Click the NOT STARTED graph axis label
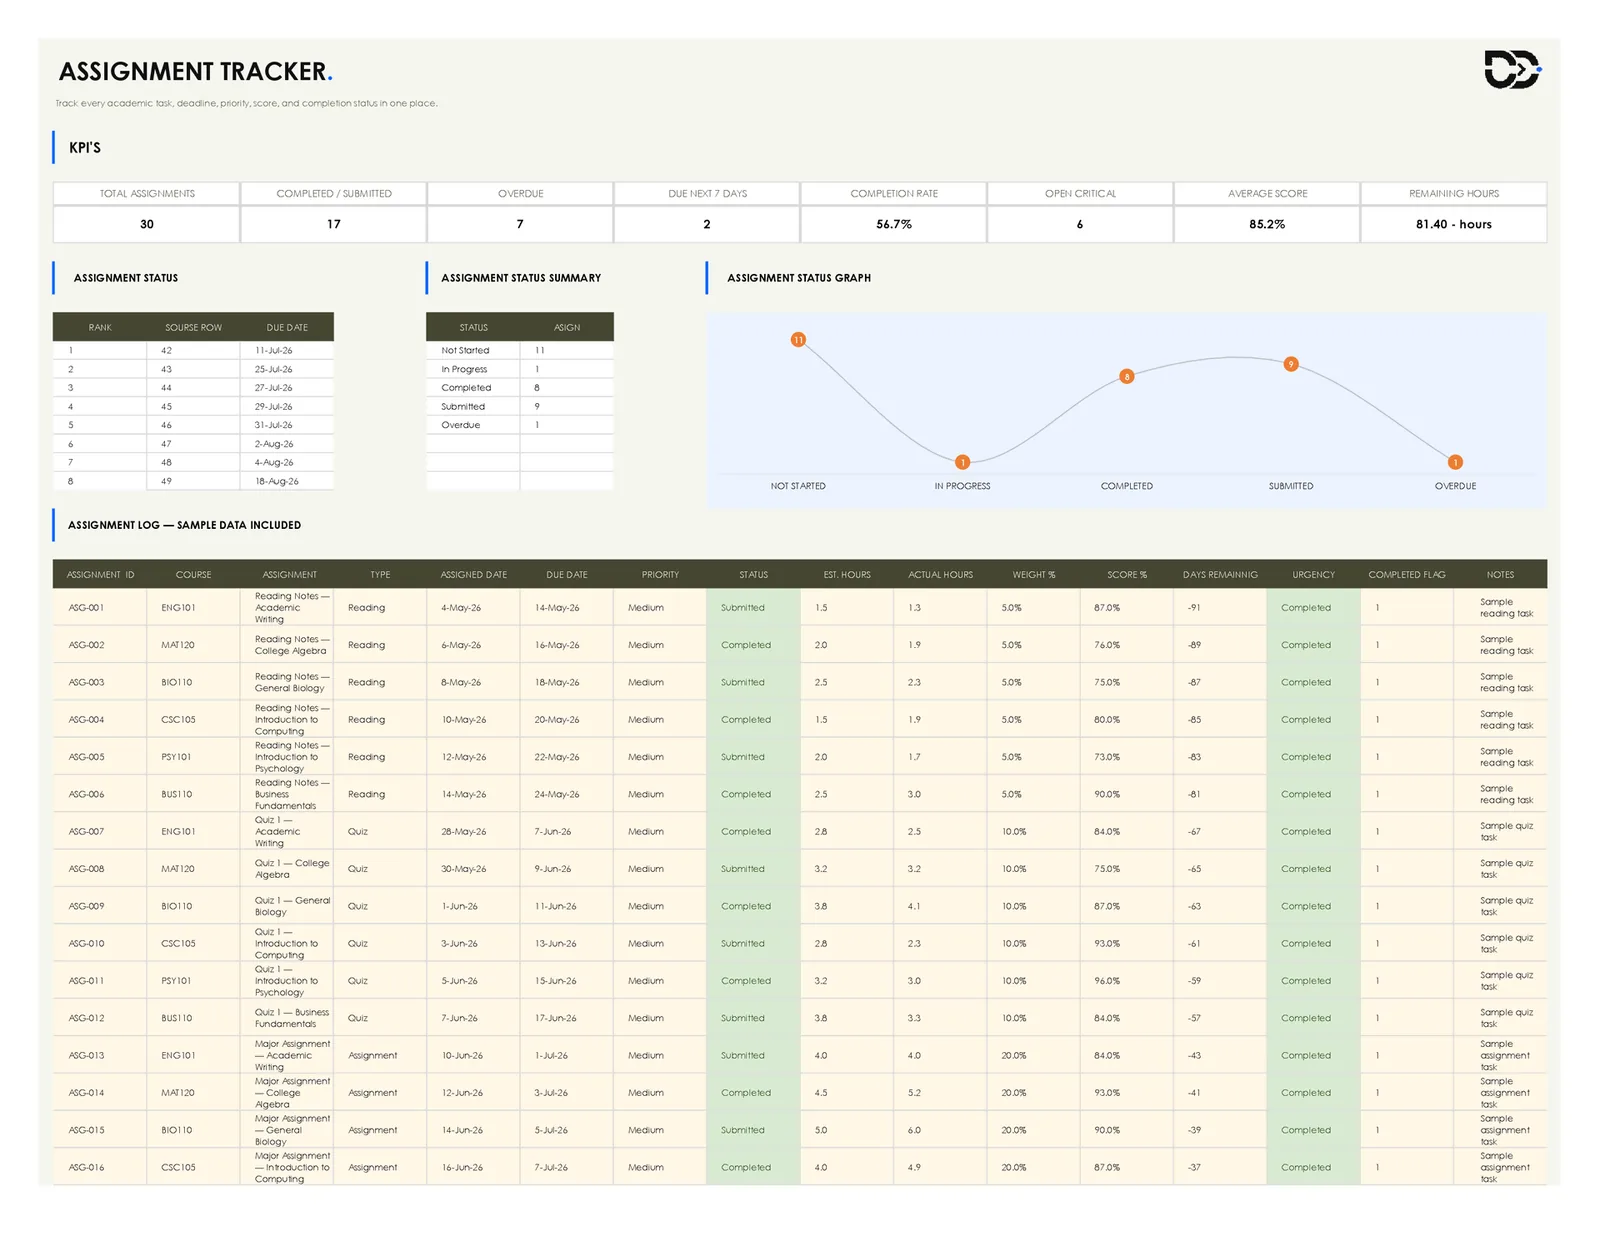Viewport: 1600px width, 1236px height. 798,486
